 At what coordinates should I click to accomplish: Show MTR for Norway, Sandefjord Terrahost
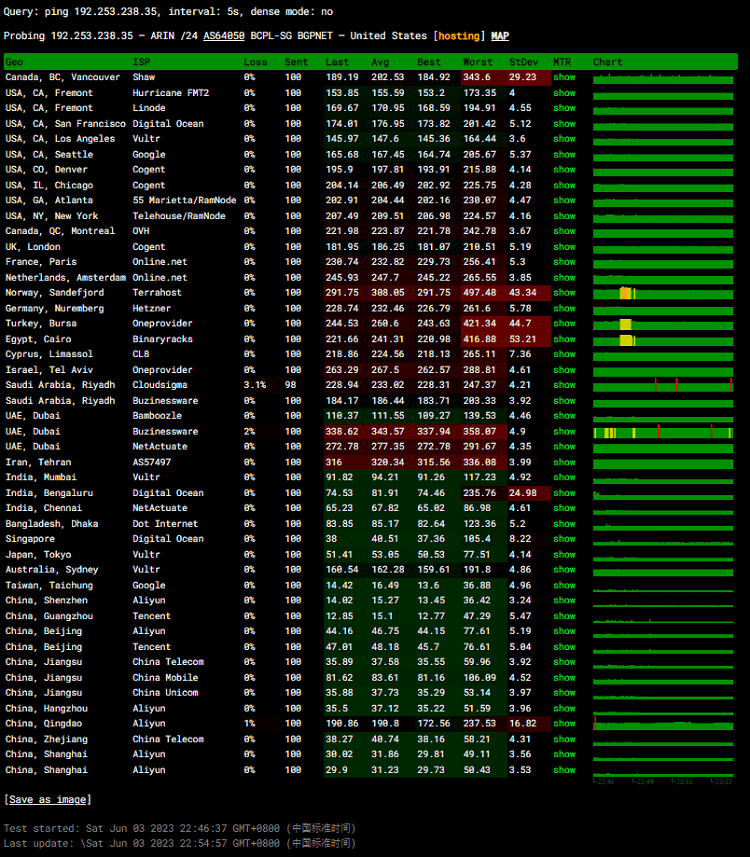564,293
